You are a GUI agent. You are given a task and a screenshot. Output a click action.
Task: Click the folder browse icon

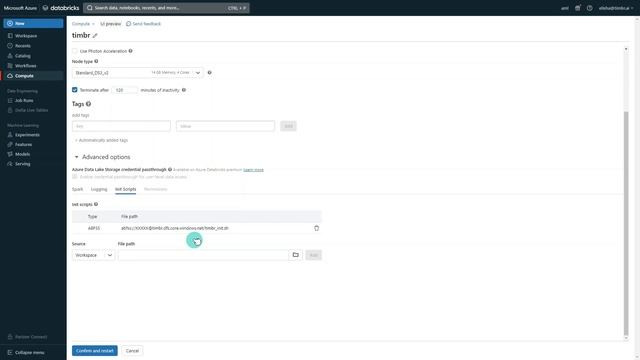[296, 255]
